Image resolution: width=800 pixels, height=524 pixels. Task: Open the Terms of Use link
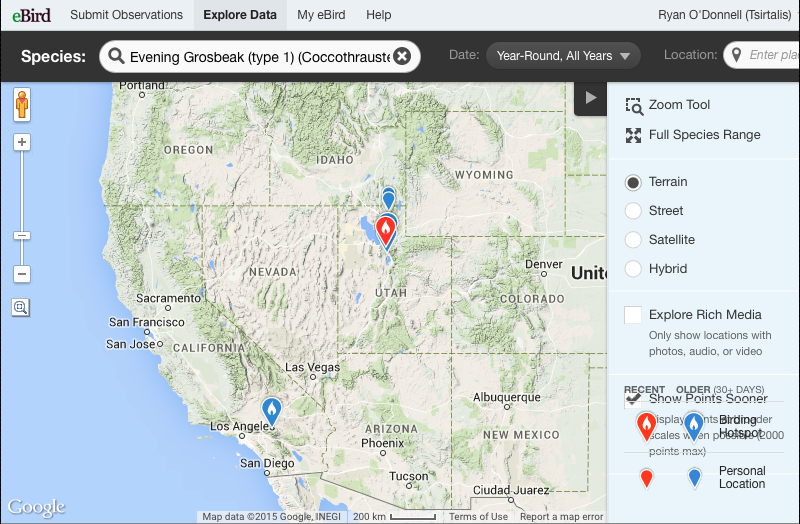point(478,516)
